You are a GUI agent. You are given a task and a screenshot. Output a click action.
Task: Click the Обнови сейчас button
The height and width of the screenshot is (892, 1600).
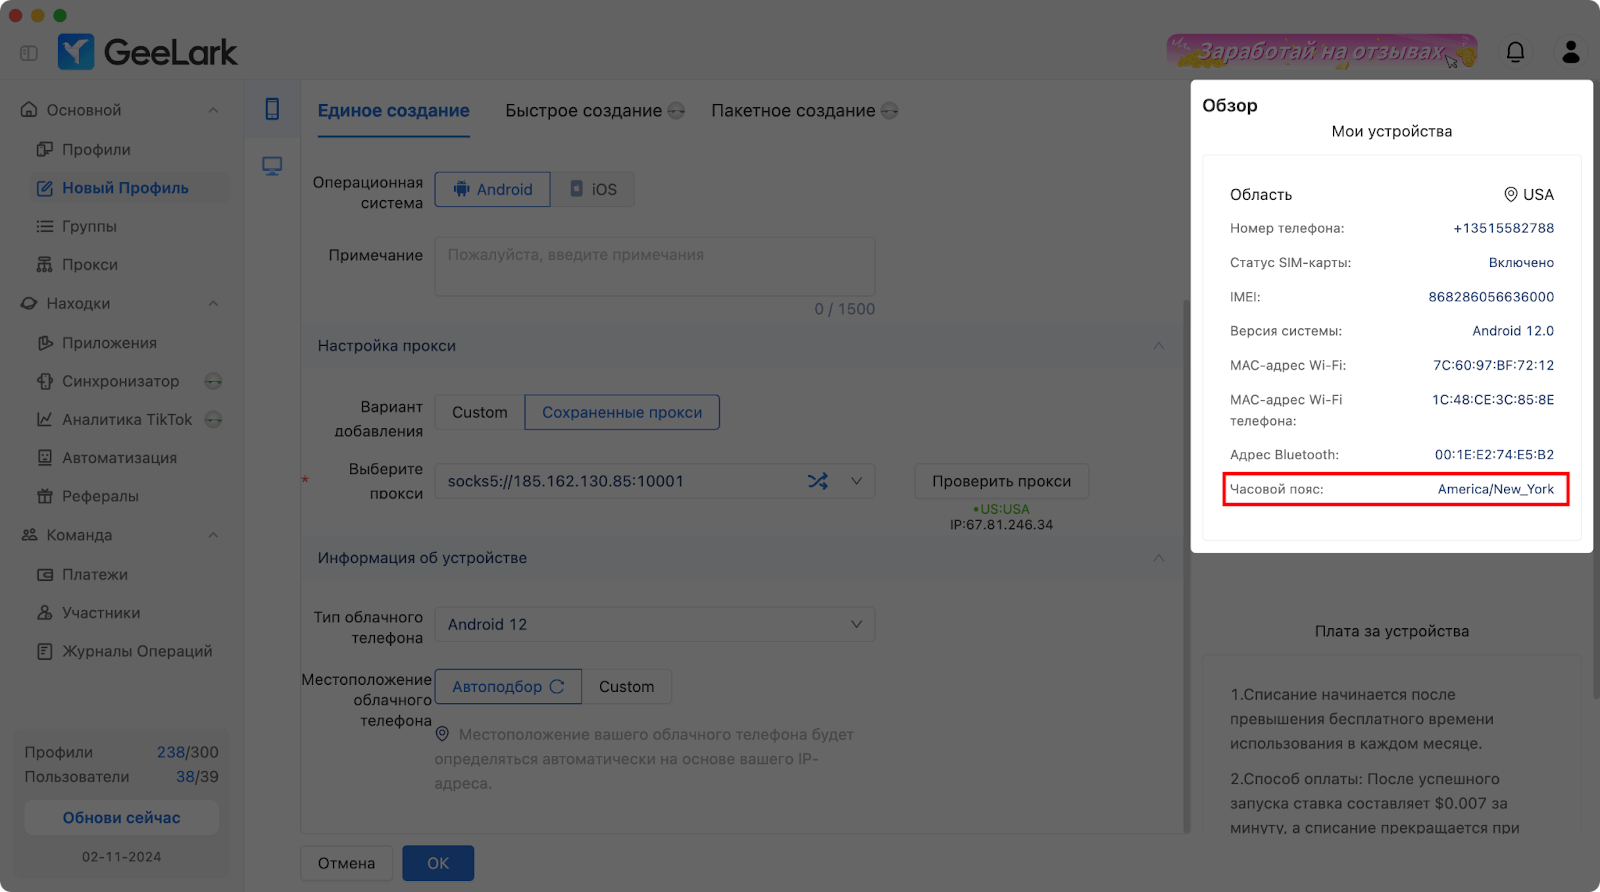[x=121, y=818]
